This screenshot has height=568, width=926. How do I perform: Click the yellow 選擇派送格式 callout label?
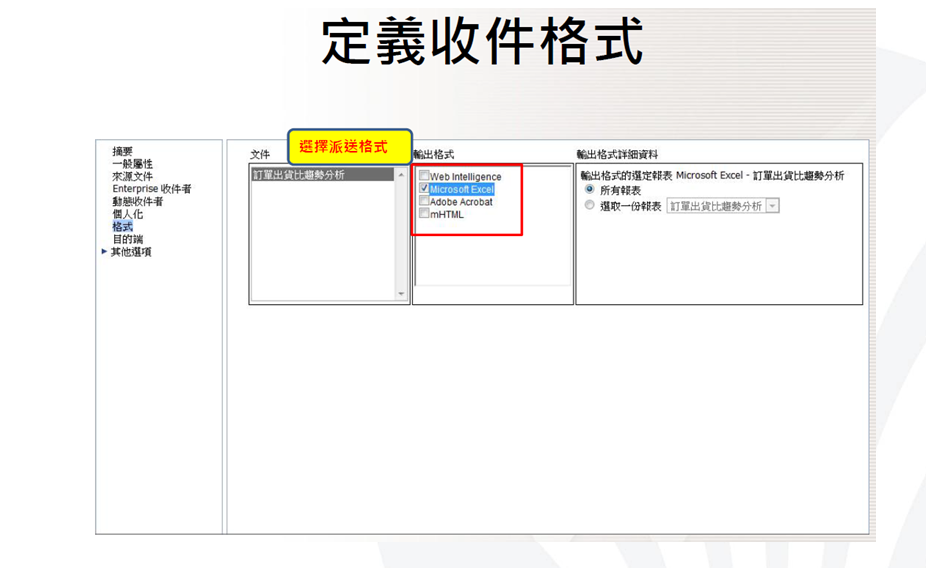(x=350, y=147)
